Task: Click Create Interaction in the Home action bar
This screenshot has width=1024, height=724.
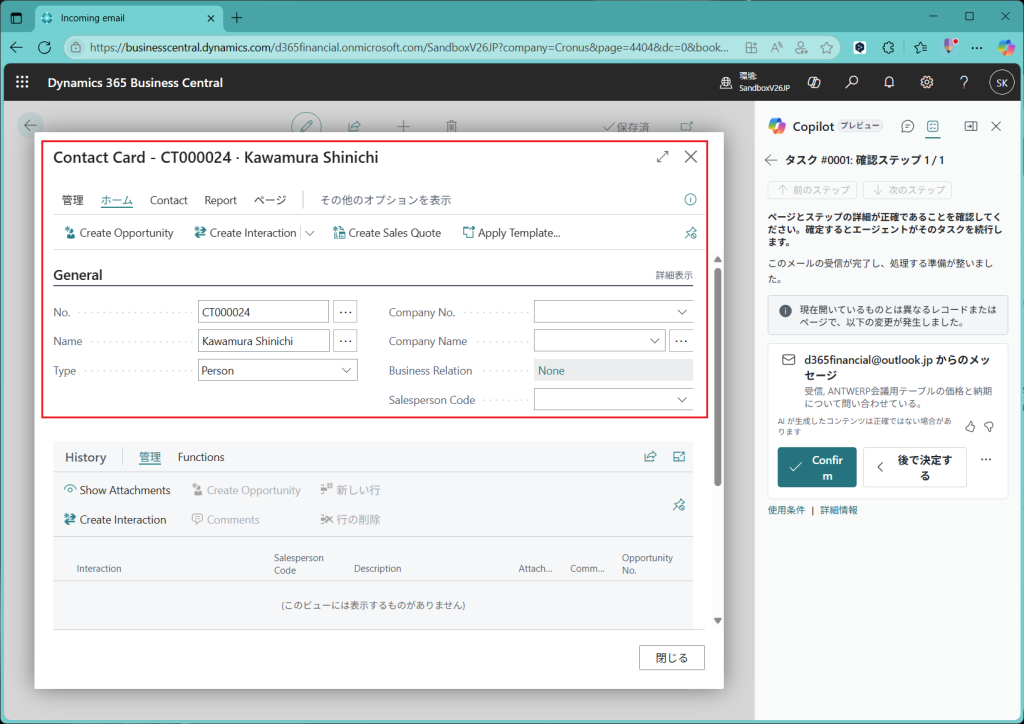Action: 246,233
